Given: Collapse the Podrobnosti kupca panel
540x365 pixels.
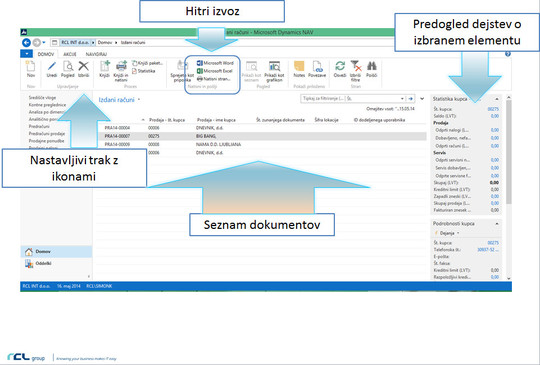Looking at the screenshot, I should click(x=497, y=224).
